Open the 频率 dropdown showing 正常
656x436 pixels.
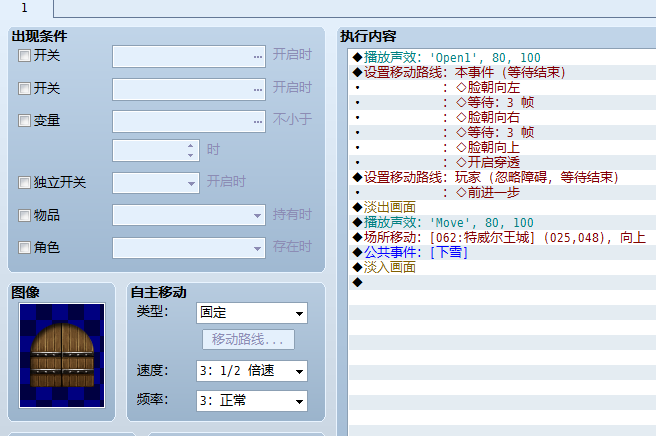(252, 401)
